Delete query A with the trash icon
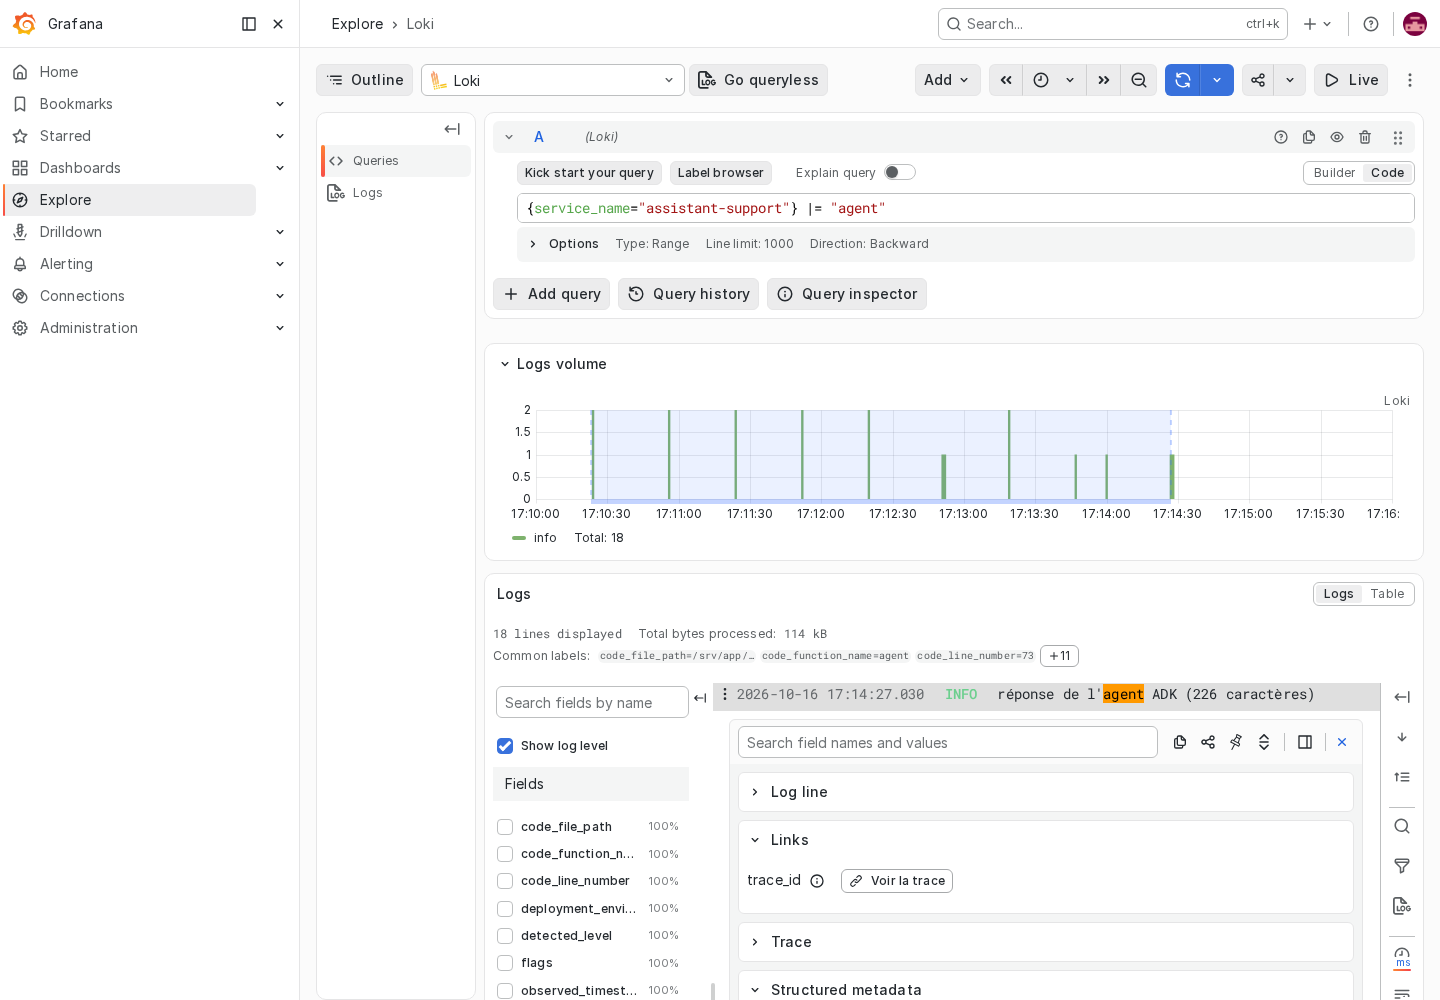The width and height of the screenshot is (1440, 1000). point(1365,137)
